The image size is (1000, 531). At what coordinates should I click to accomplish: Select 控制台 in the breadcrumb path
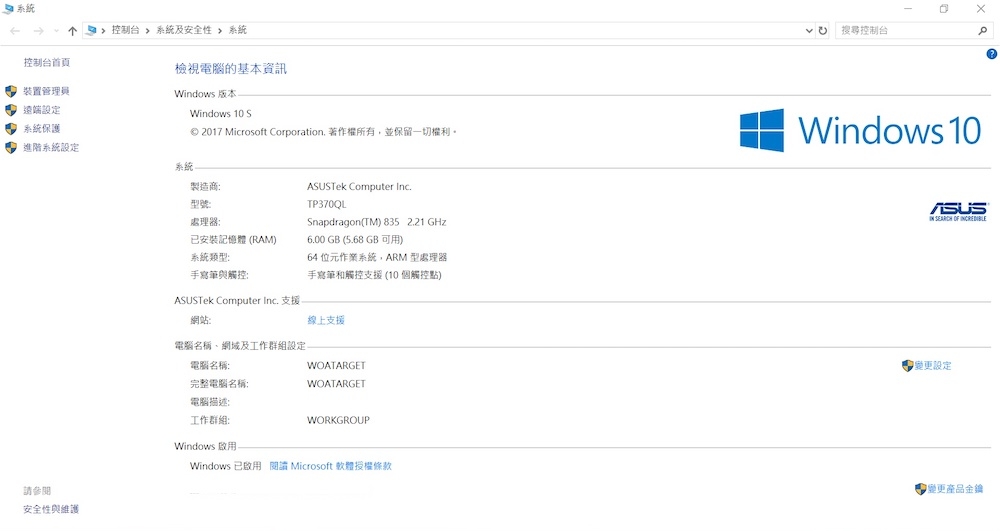click(x=125, y=31)
